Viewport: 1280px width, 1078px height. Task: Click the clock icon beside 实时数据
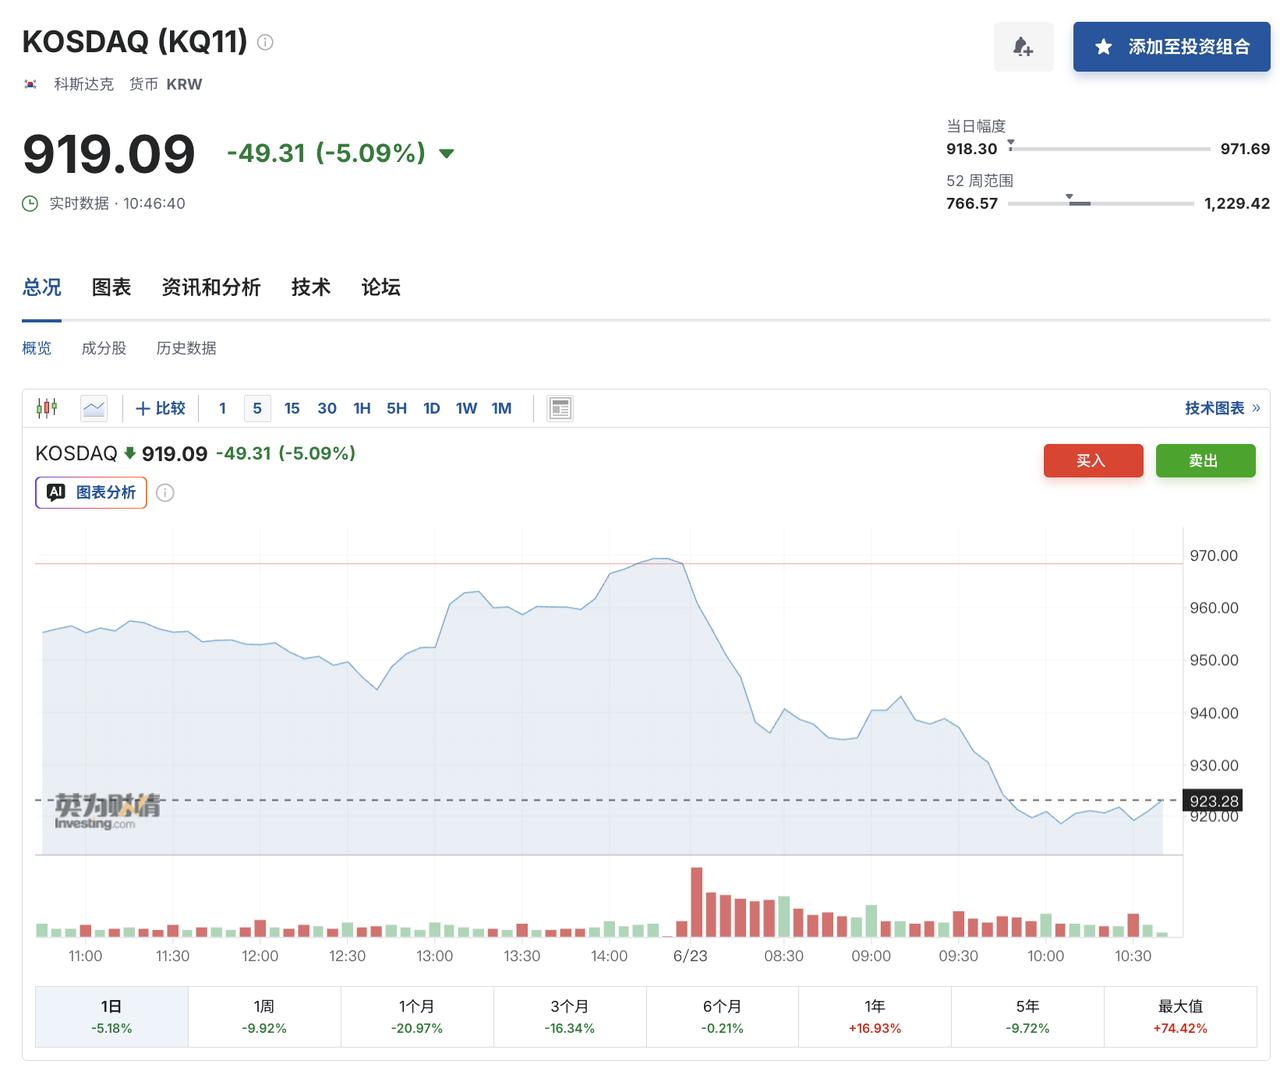coord(30,203)
